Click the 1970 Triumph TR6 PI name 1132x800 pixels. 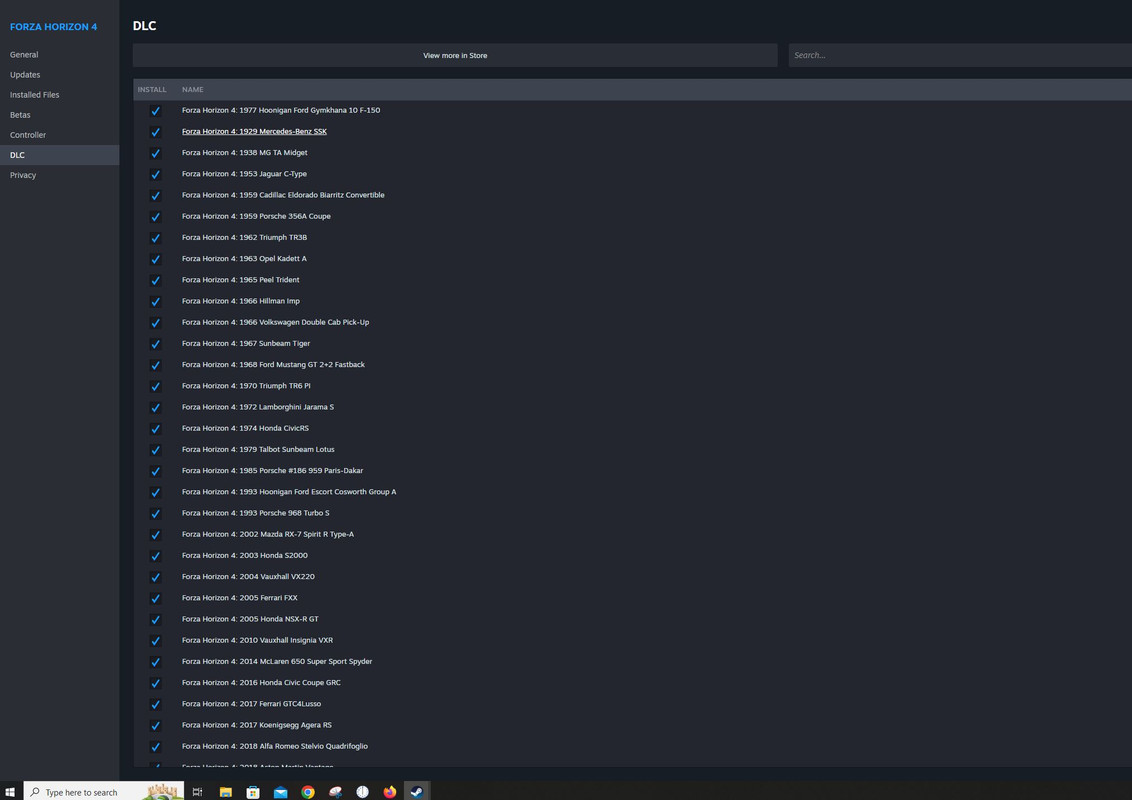(x=246, y=386)
